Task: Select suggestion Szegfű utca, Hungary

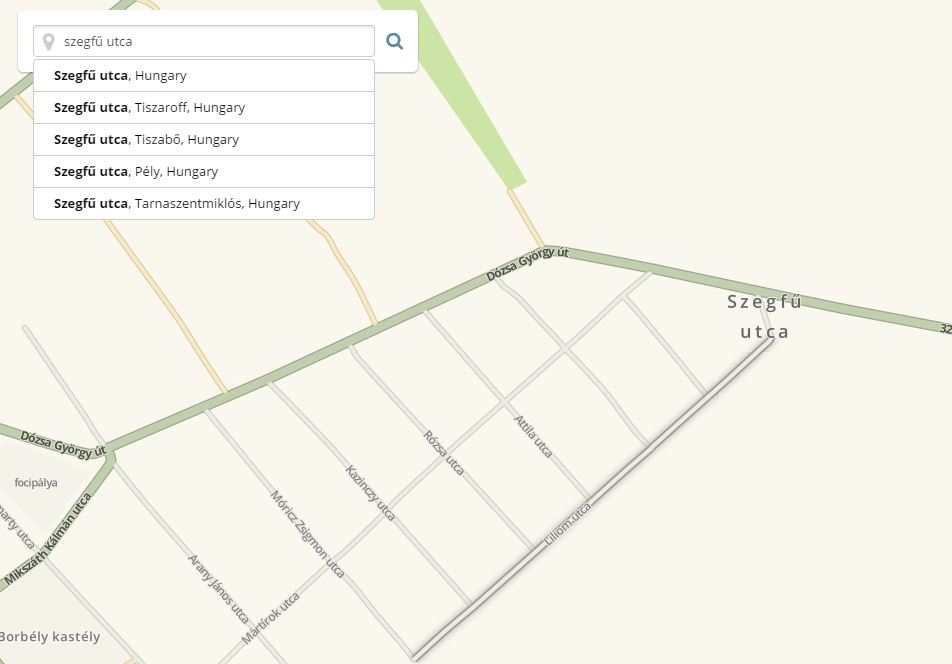Action: click(x=204, y=76)
